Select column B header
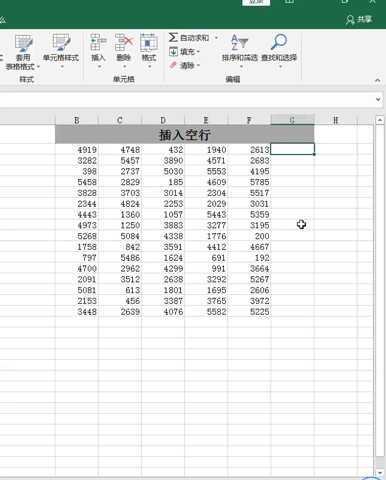Screen dimensions: 386x480 77,120
